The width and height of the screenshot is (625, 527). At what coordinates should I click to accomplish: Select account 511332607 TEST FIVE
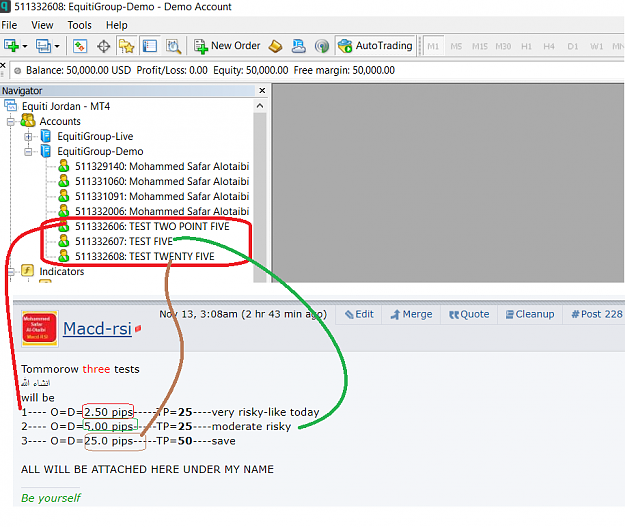coord(124,242)
